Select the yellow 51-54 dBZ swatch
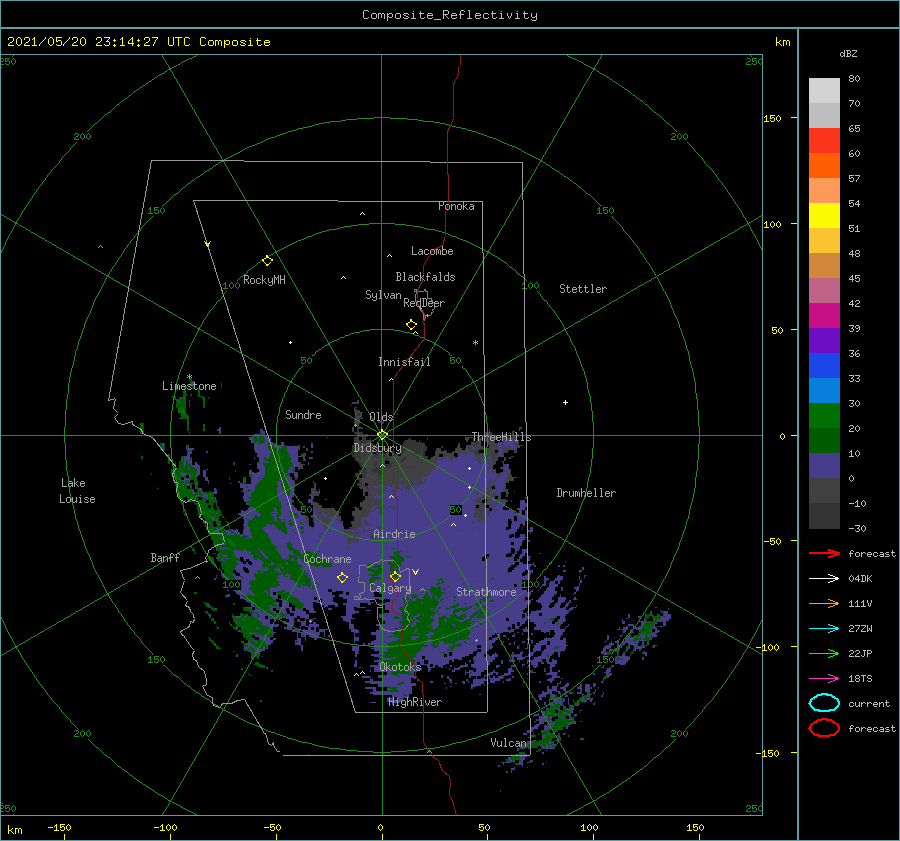900x841 pixels. pyautogui.click(x=824, y=216)
